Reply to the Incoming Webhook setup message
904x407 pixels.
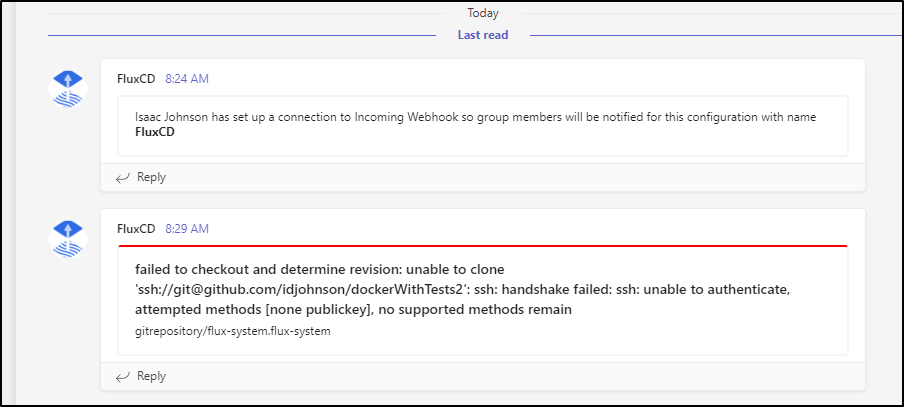tap(141, 178)
